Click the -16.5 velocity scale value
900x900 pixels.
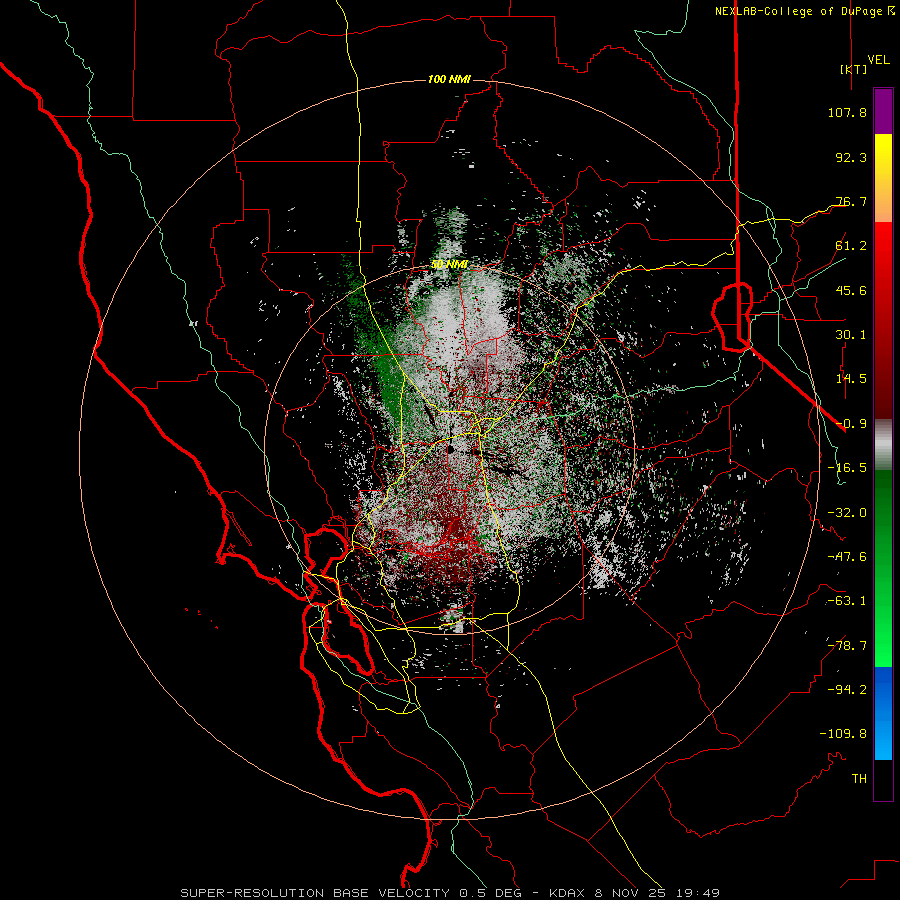[x=847, y=468]
